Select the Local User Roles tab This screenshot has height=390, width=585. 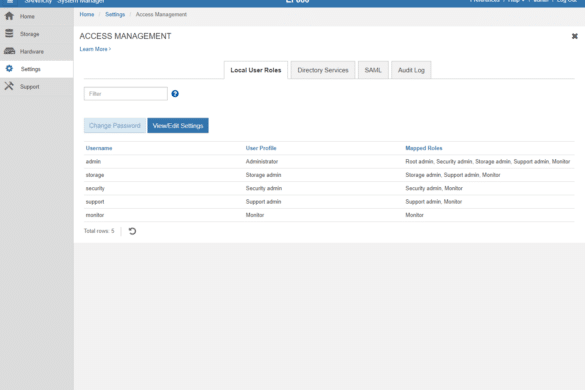pos(256,70)
